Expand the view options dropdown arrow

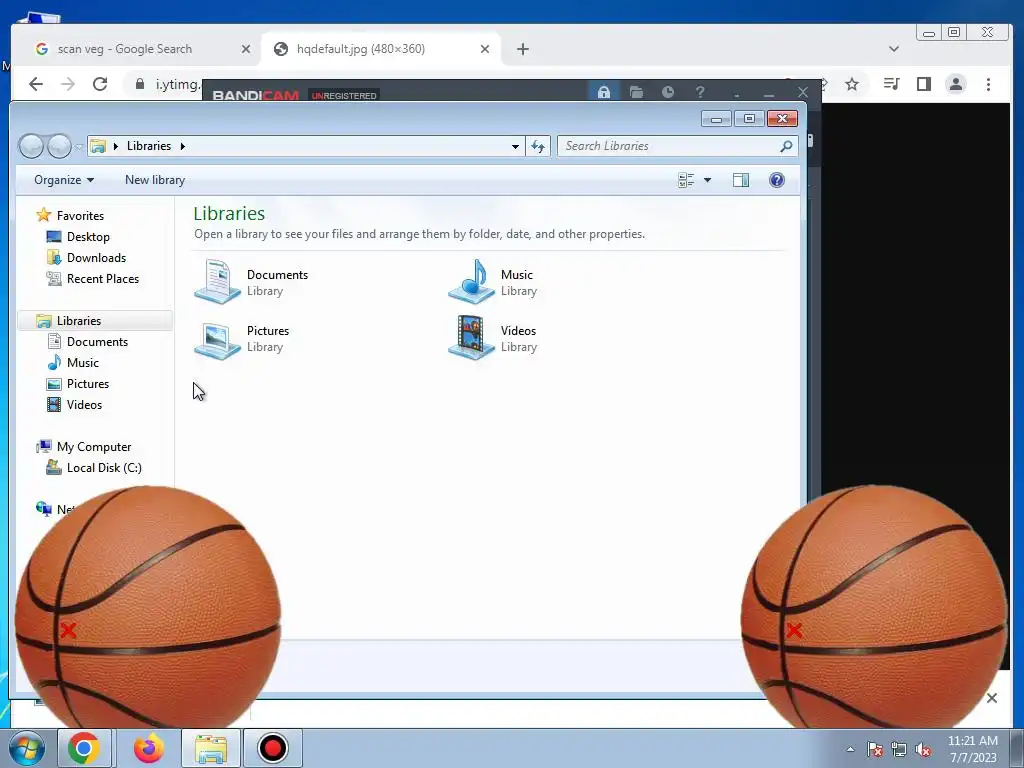click(x=707, y=180)
